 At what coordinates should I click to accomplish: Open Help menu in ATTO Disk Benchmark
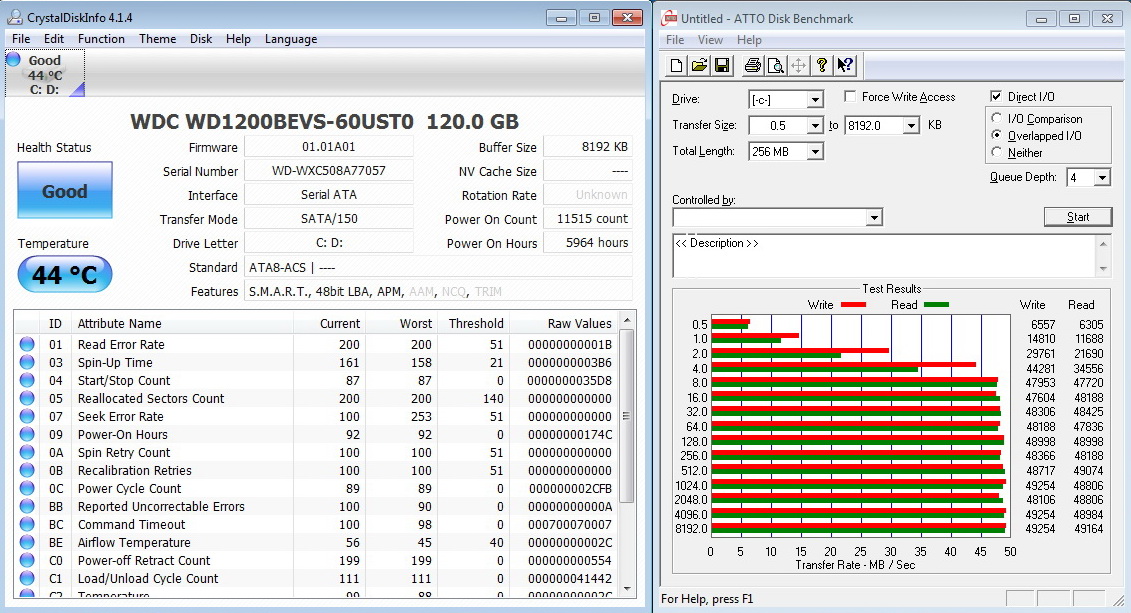click(x=749, y=40)
